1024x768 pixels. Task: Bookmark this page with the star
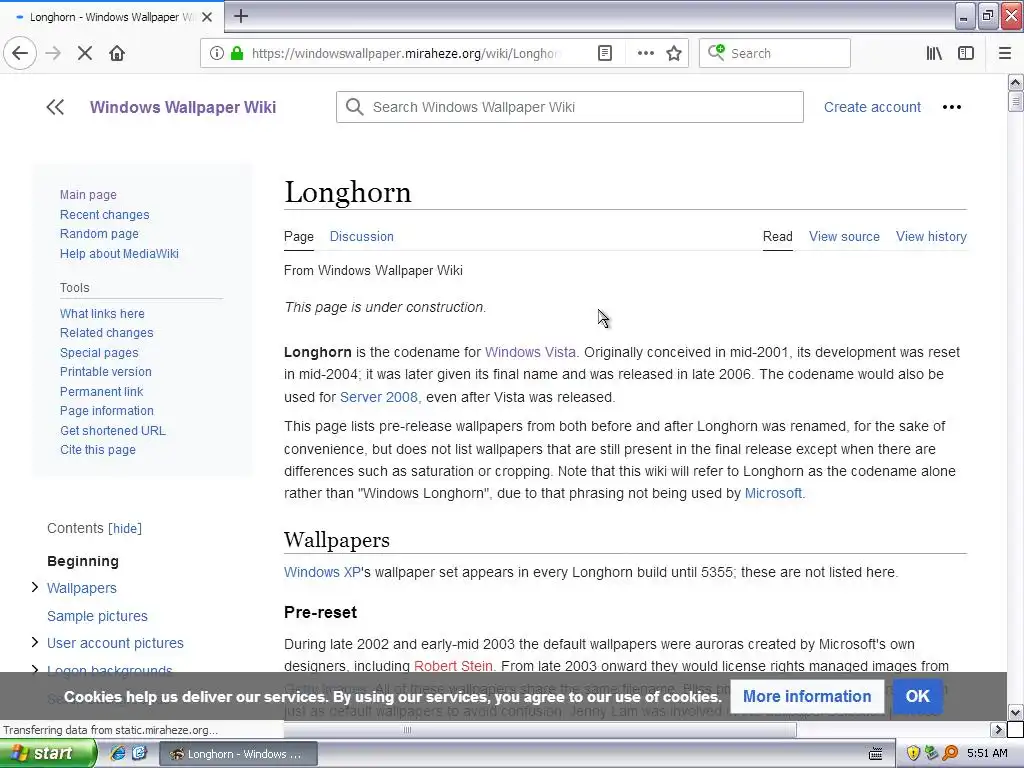pyautogui.click(x=674, y=53)
